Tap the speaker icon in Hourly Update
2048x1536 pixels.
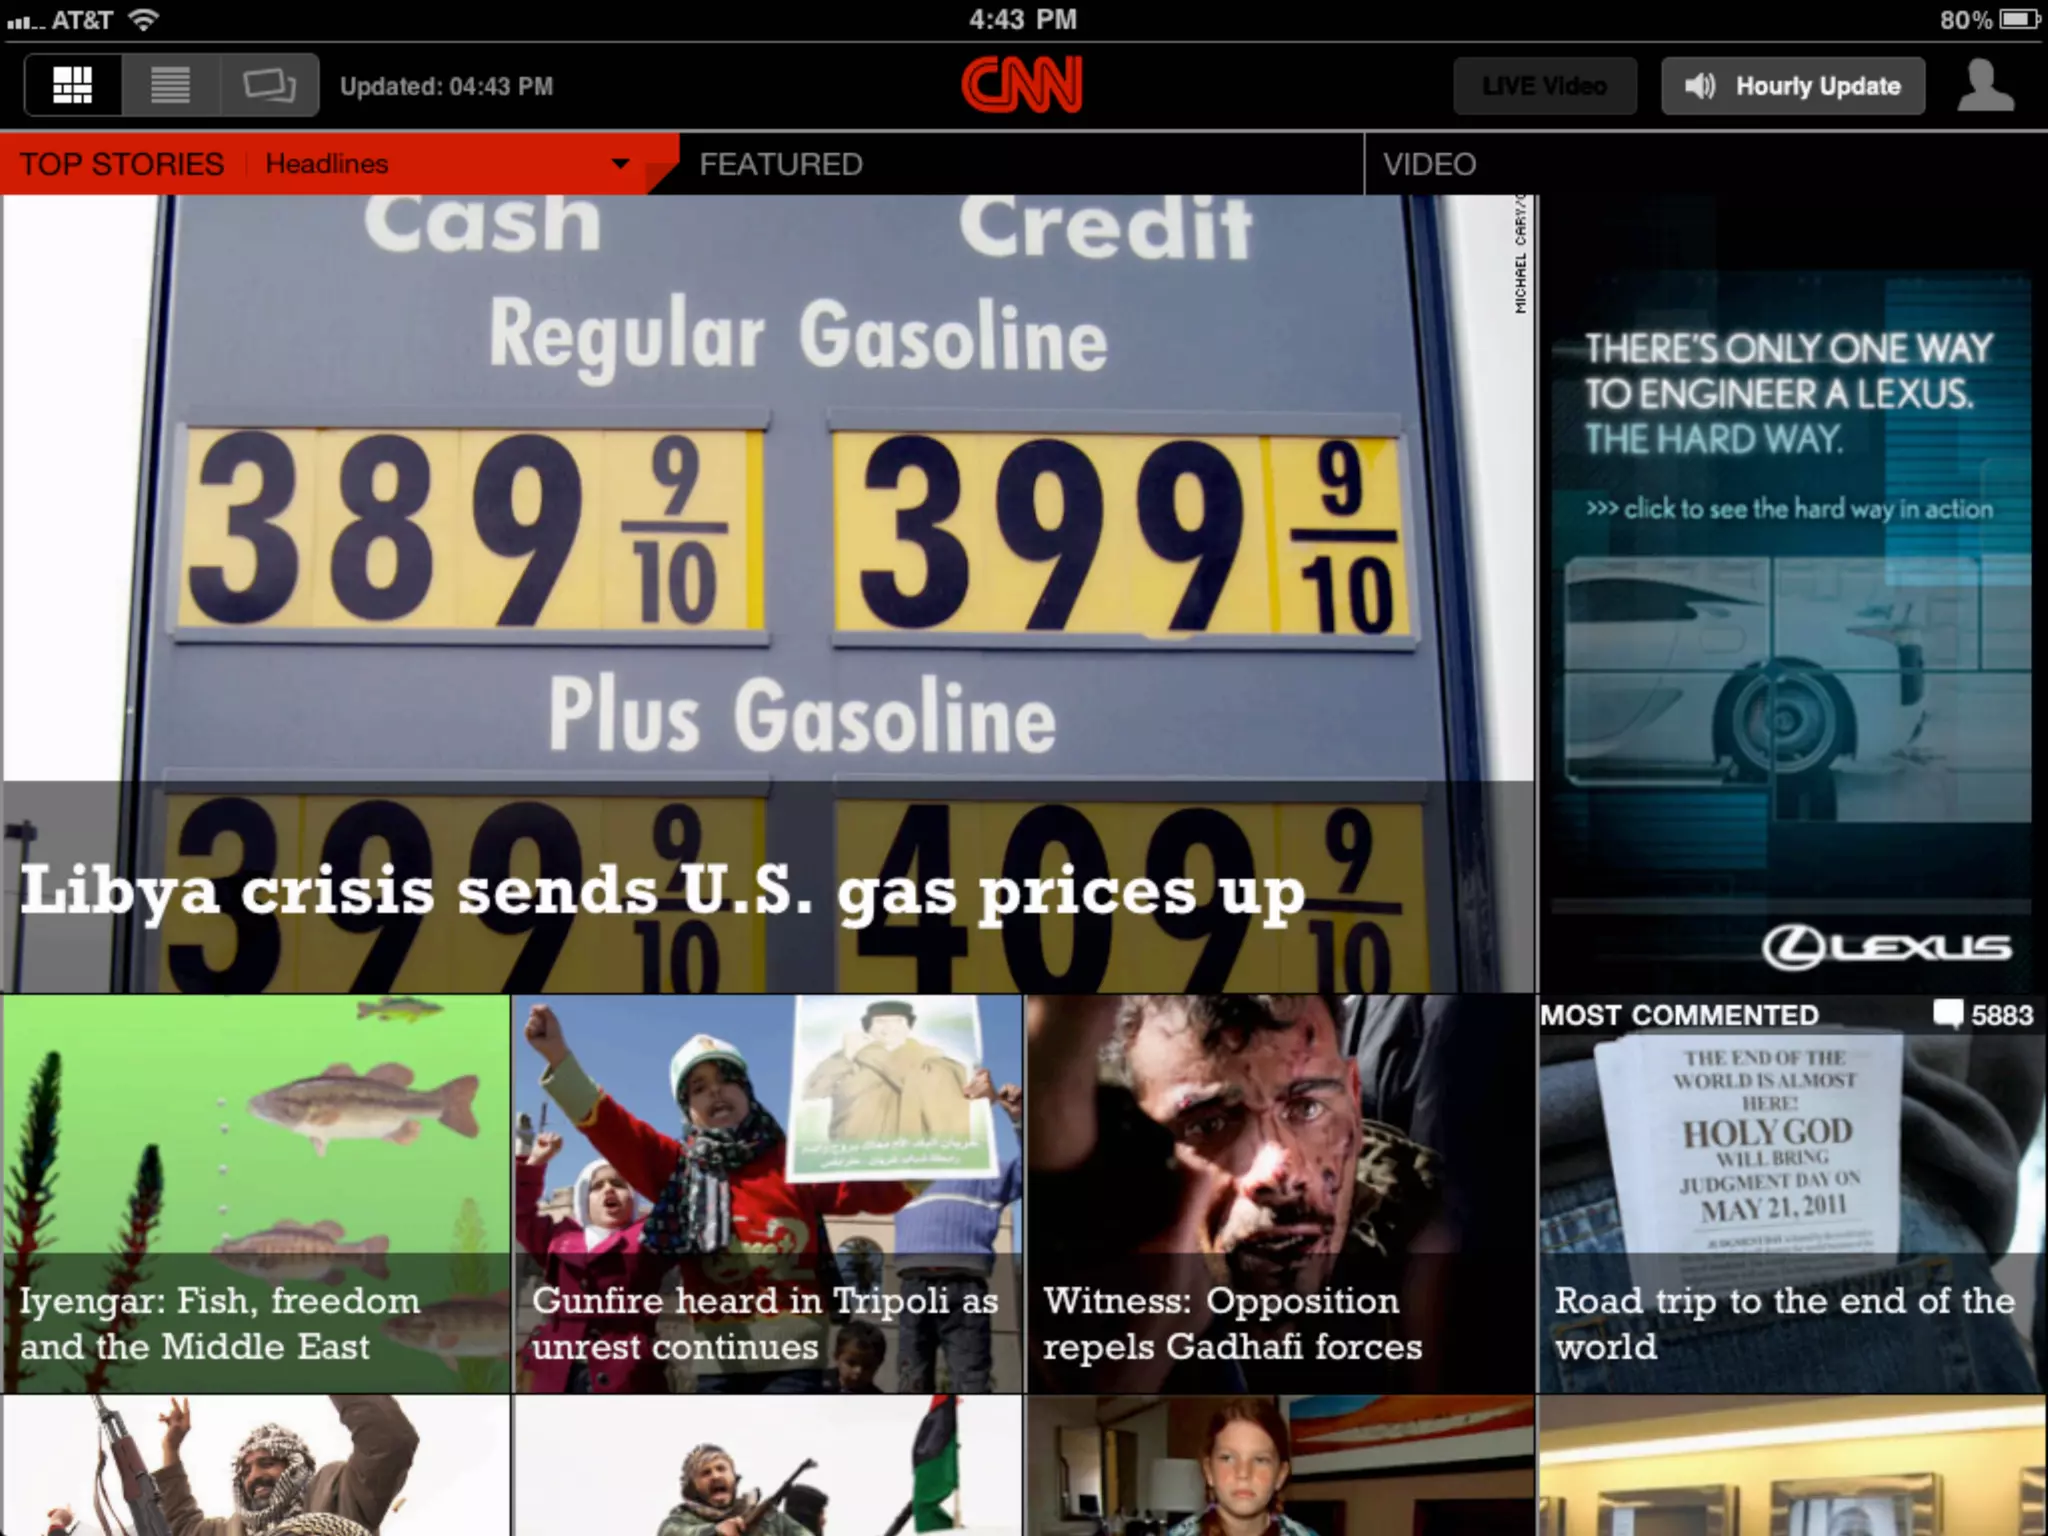[x=1699, y=86]
